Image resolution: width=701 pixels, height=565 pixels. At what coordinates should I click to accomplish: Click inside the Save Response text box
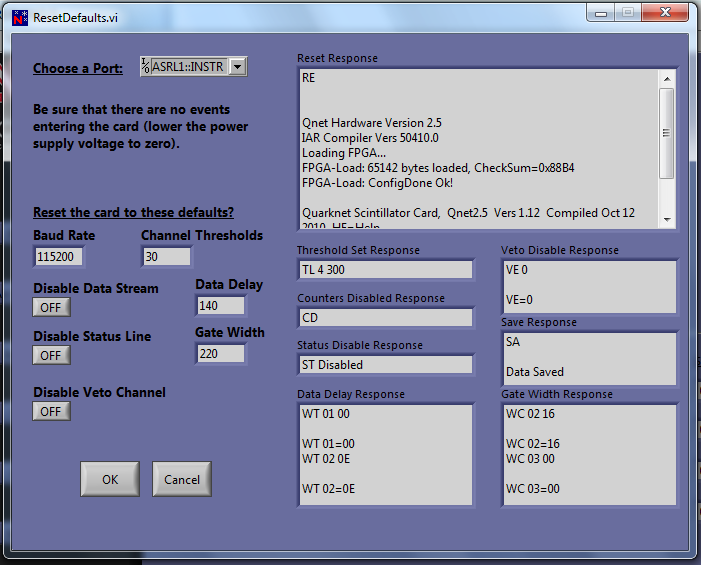coord(589,358)
